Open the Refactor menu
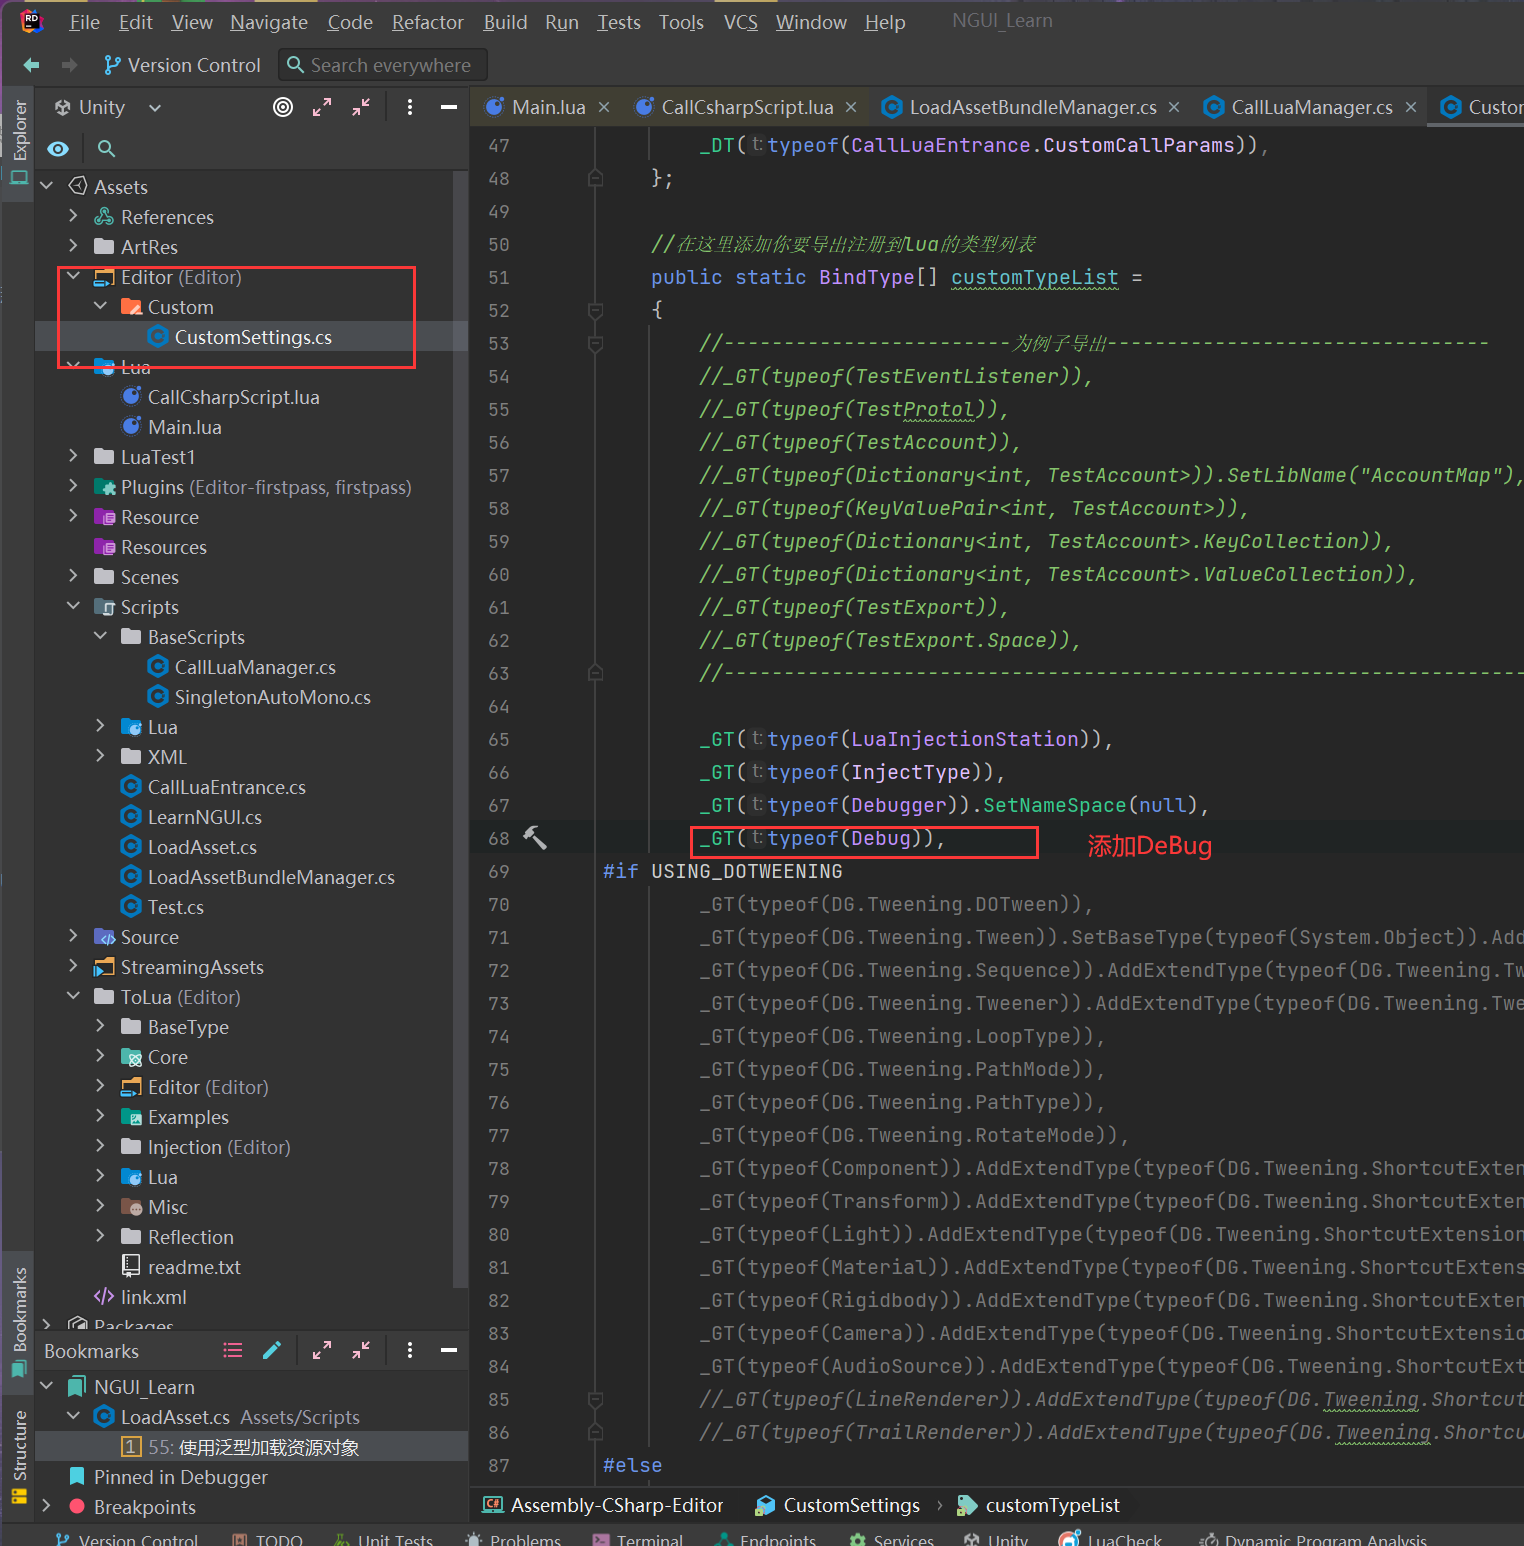Screen dimensions: 1524x1546 427,22
